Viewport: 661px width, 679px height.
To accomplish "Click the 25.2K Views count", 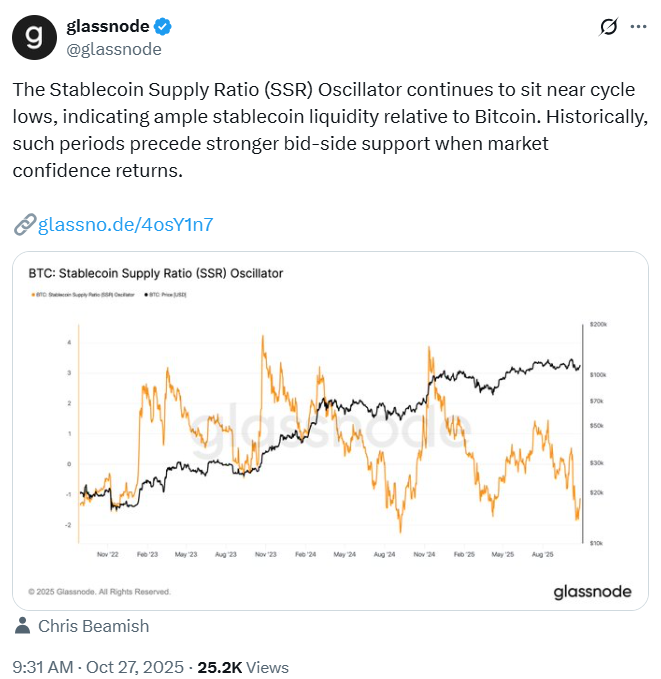I will (x=244, y=667).
